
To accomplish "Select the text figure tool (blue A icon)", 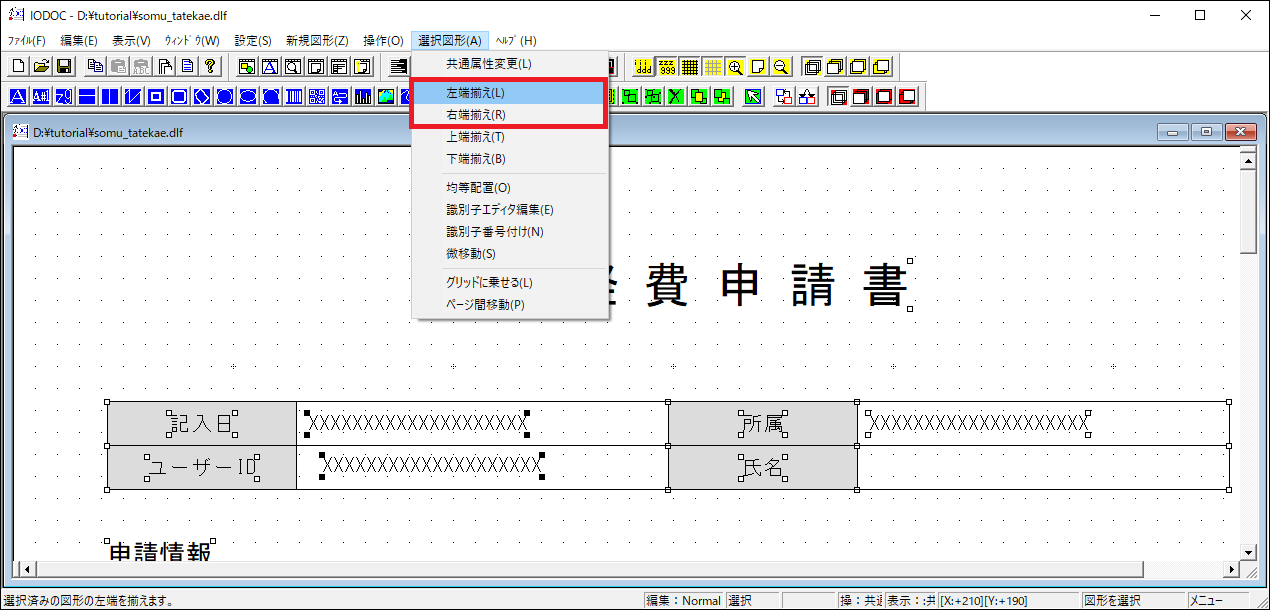I will point(18,97).
